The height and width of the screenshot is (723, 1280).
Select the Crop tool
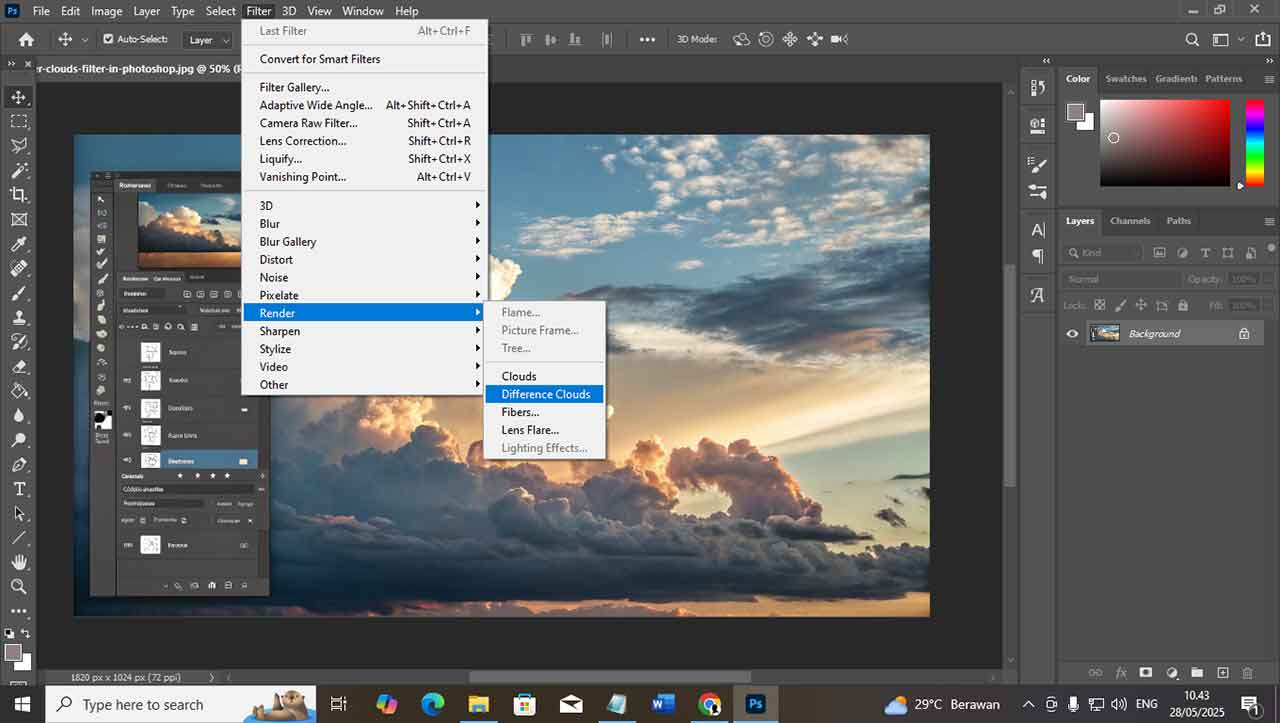[x=19, y=195]
